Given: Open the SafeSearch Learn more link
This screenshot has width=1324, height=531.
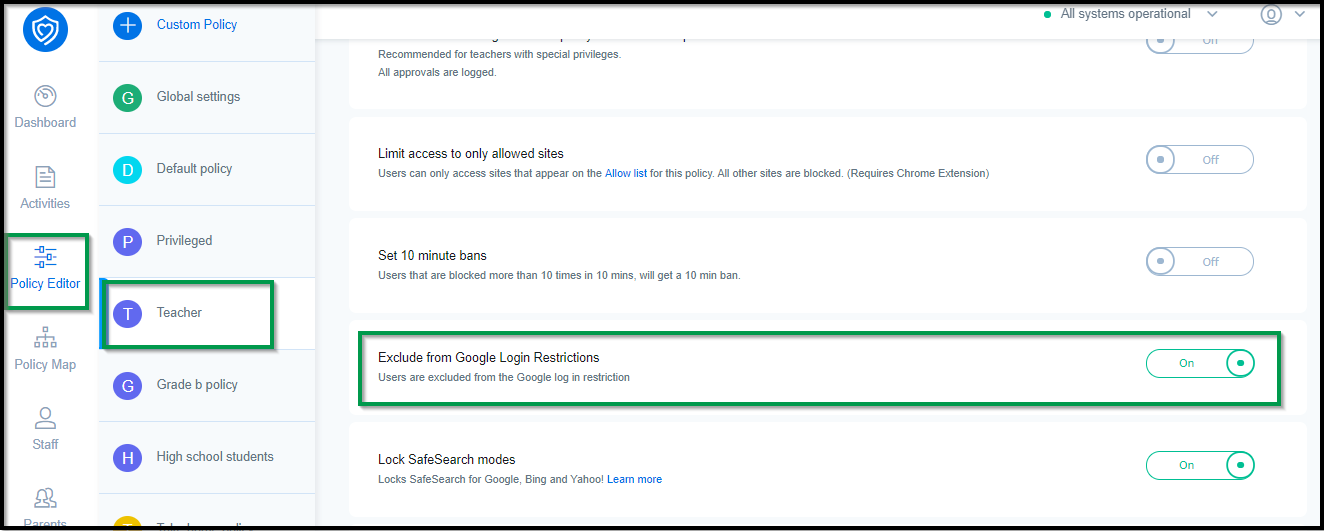Looking at the screenshot, I should coord(634,479).
